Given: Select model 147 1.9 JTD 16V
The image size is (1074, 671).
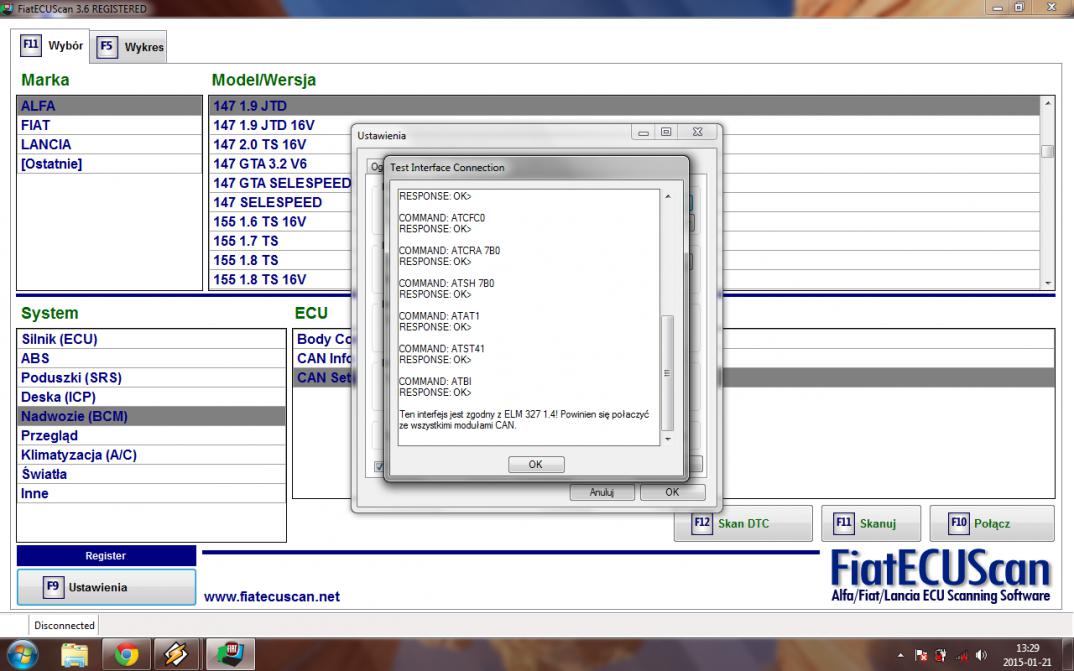Looking at the screenshot, I should [279, 125].
